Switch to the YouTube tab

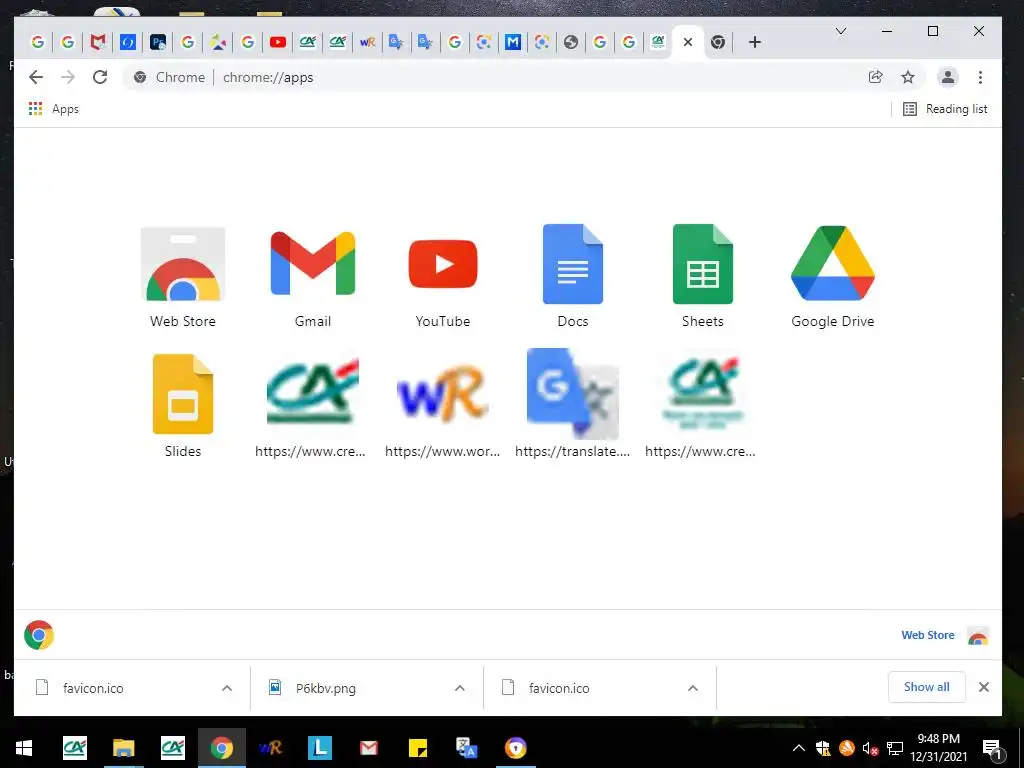point(278,42)
